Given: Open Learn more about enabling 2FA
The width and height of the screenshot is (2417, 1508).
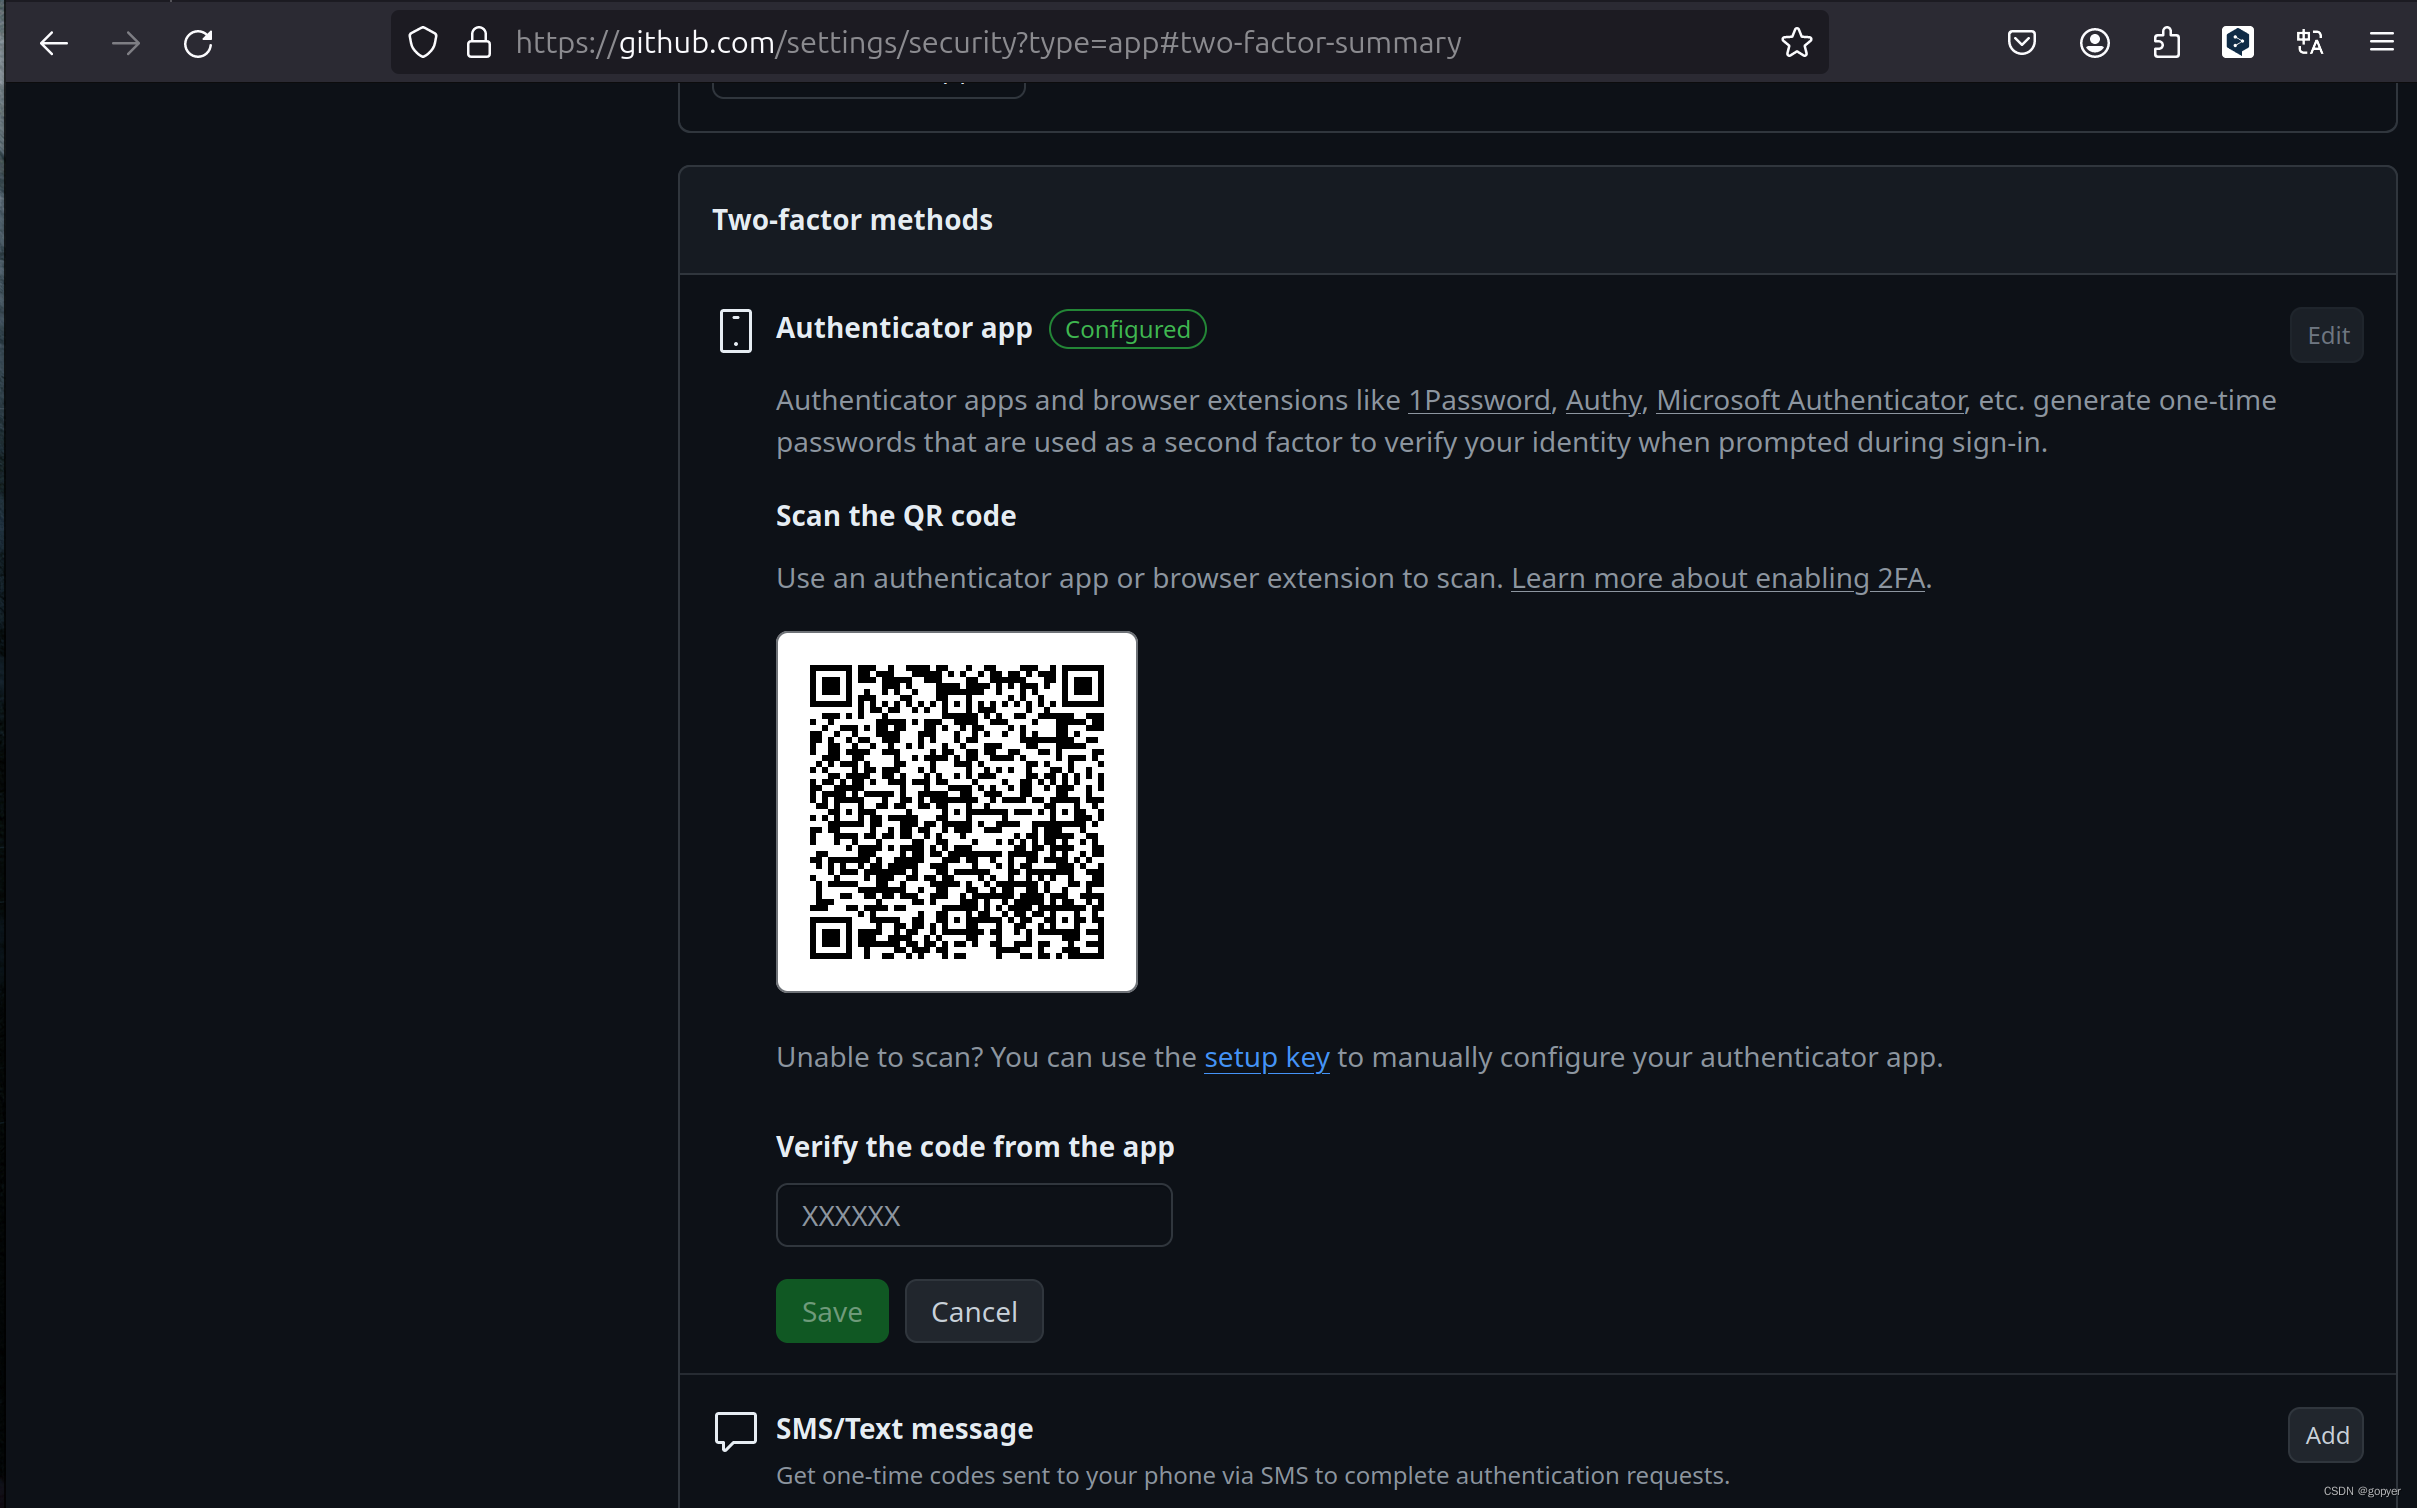Looking at the screenshot, I should tap(1717, 579).
